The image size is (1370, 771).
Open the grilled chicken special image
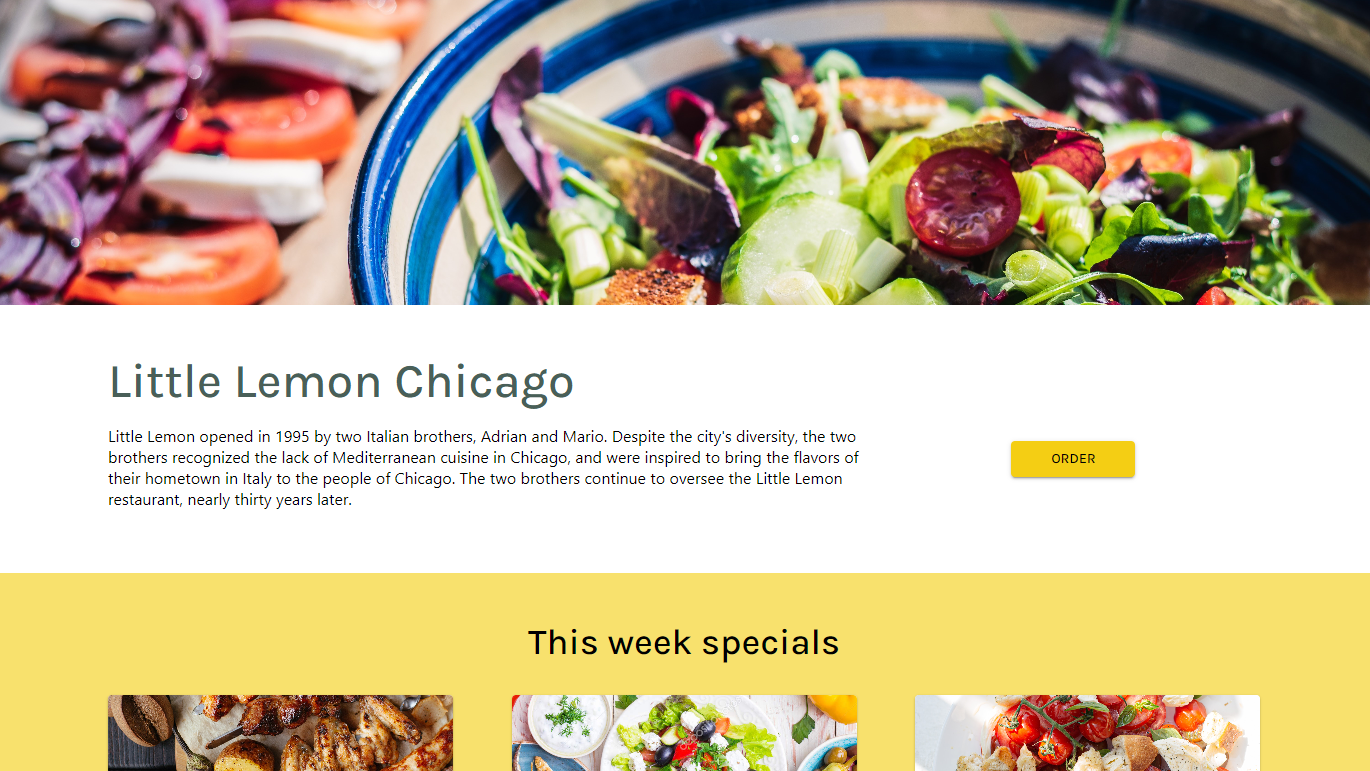tap(280, 733)
